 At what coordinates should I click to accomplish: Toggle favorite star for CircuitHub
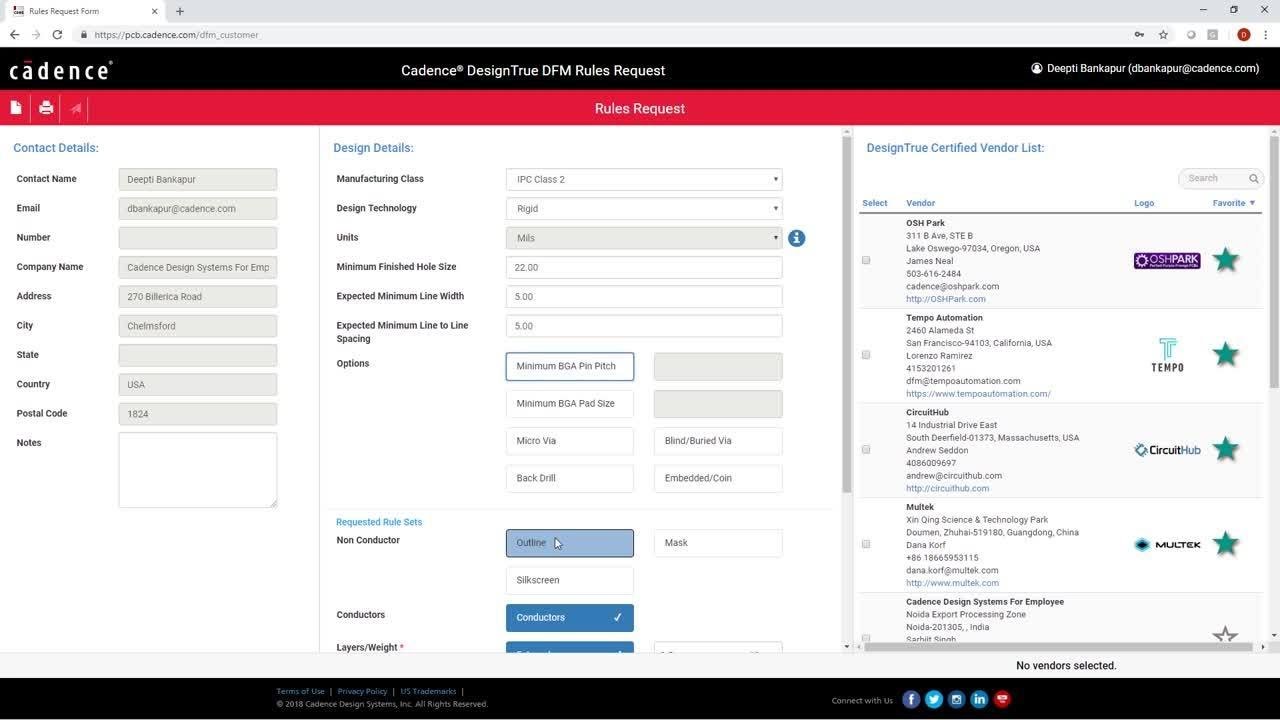[x=1225, y=449]
